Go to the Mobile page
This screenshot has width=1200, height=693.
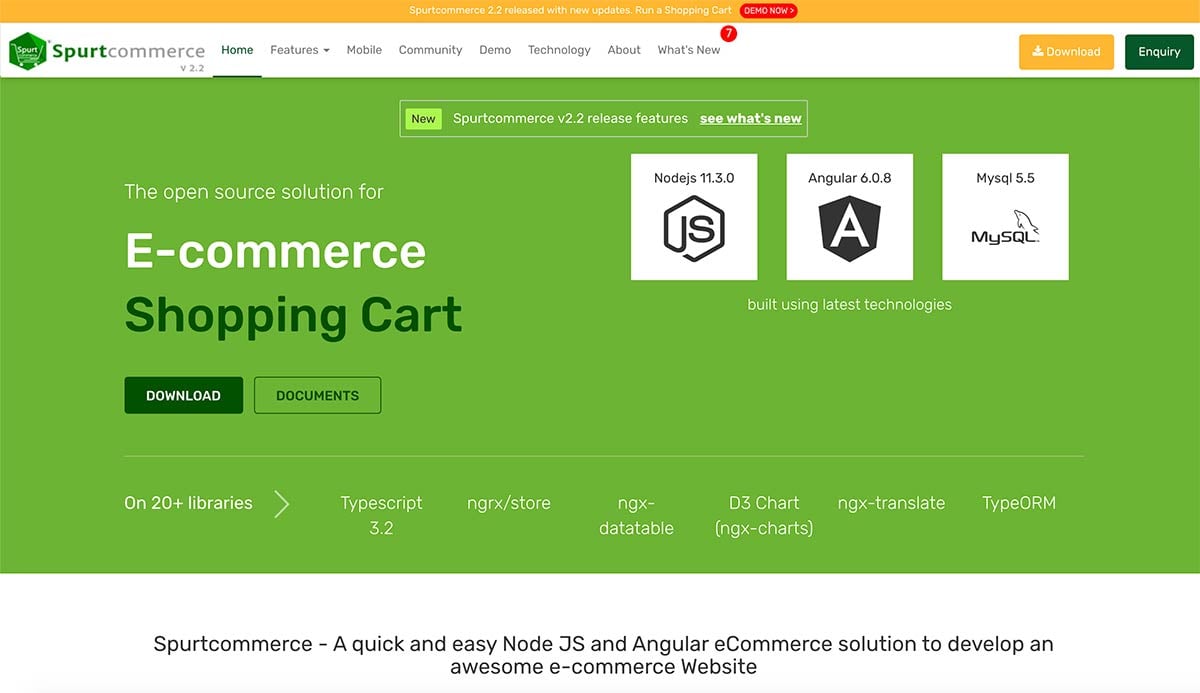[364, 50]
